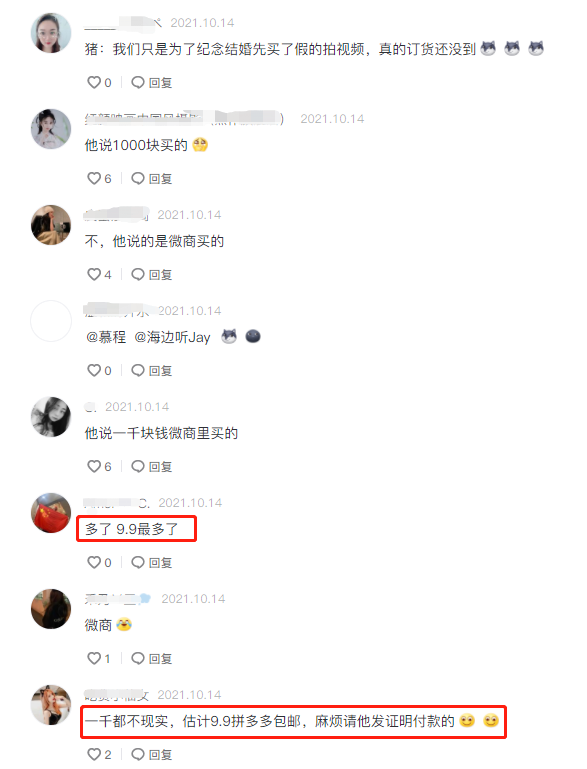
Task: Like the comment mentioning @慕程 and @海边听Jay
Action: pos(94,370)
